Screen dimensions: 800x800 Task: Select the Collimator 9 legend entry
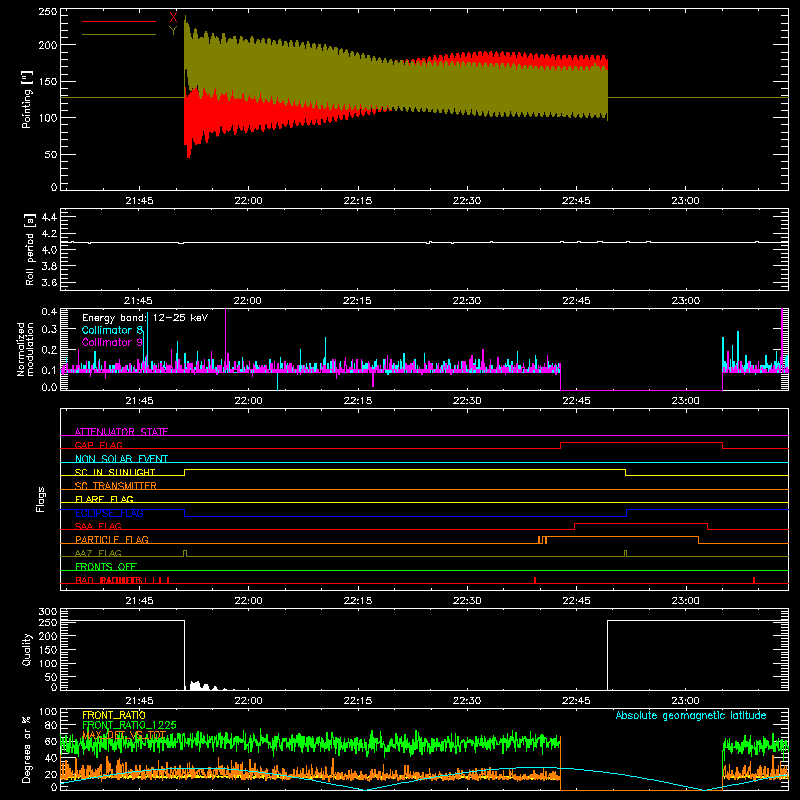[x=112, y=342]
